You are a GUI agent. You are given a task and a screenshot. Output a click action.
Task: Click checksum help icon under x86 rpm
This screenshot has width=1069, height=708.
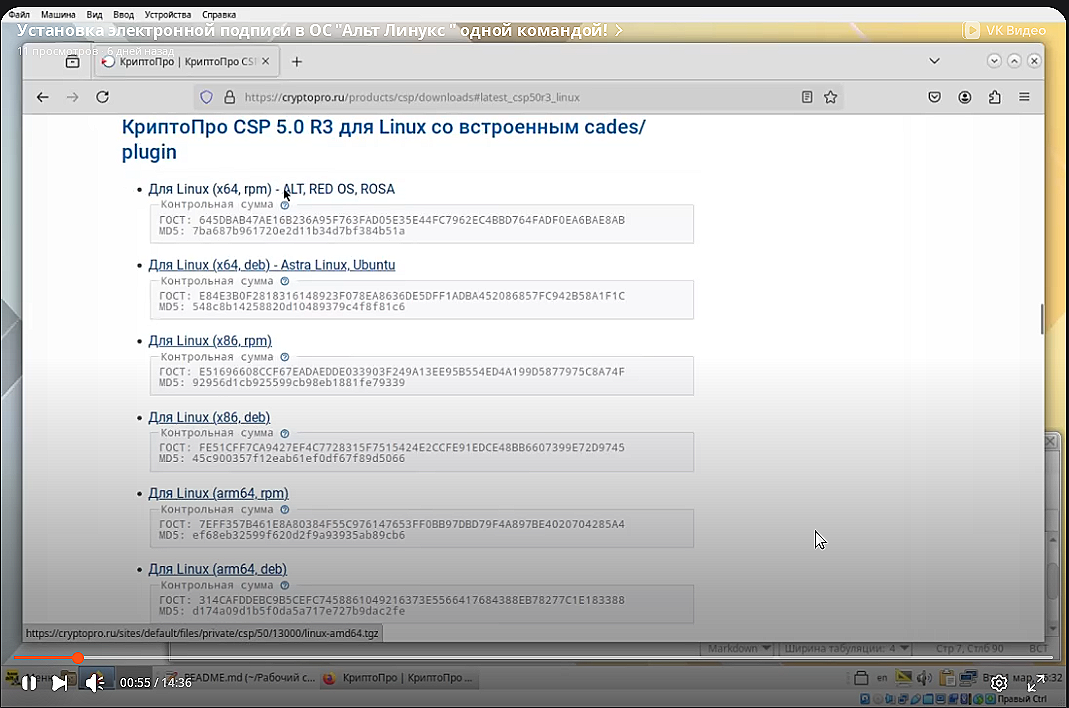coord(285,357)
